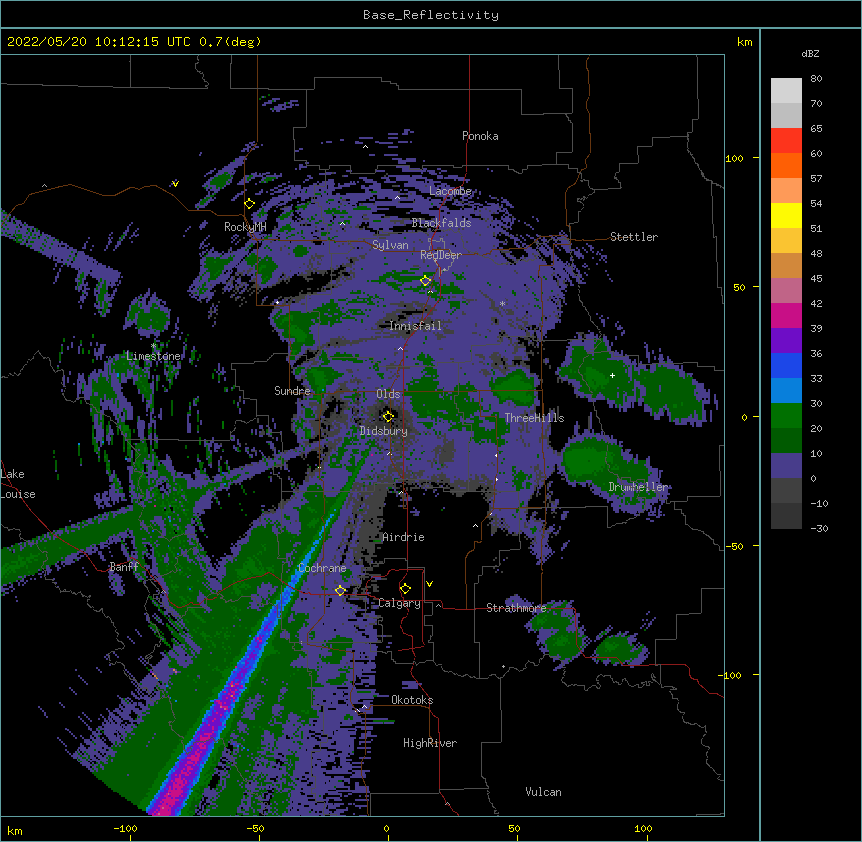Viewport: 862px width, 842px height.
Task: Select the yellow diamond marker above Calgary label
Action: point(405,589)
